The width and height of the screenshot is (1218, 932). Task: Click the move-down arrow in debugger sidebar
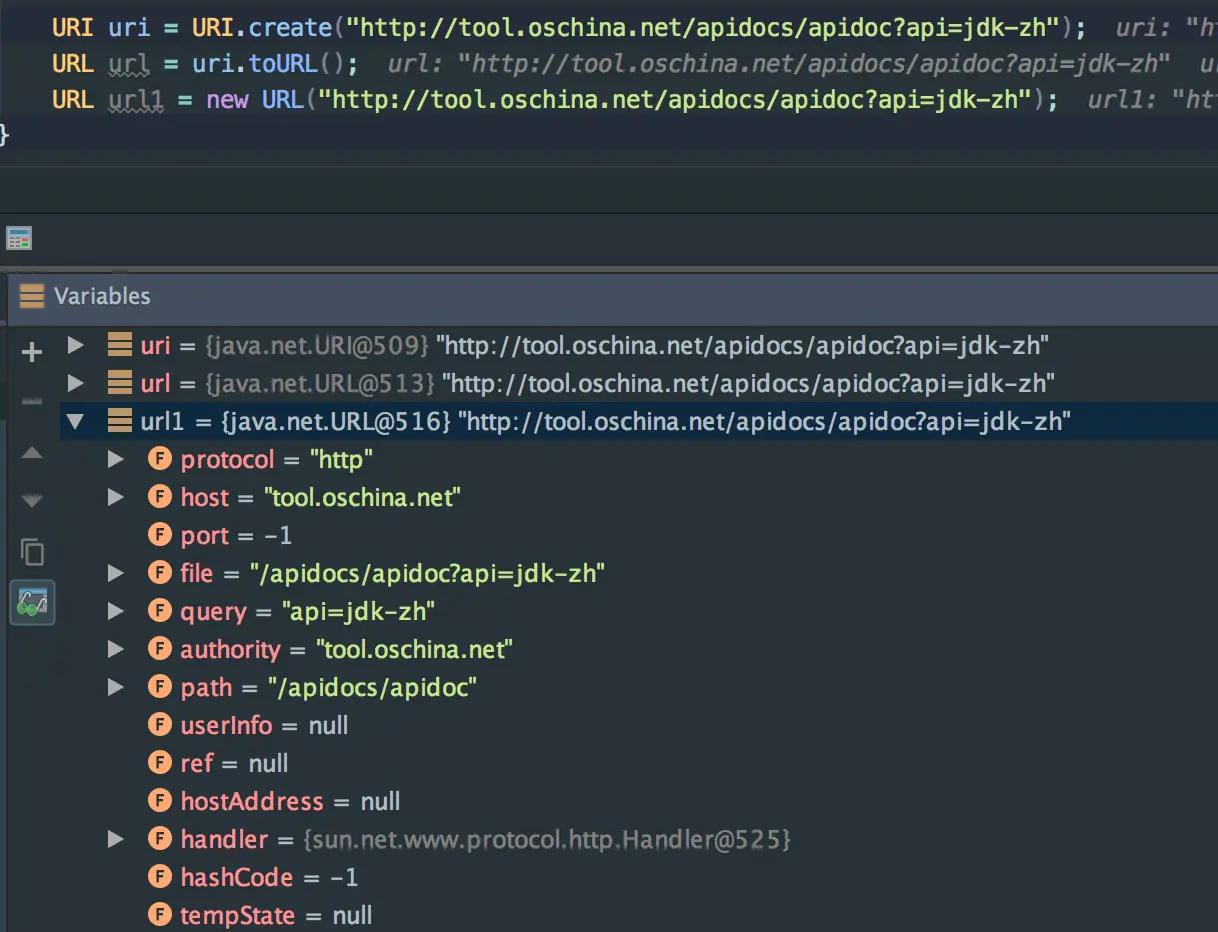(31, 500)
